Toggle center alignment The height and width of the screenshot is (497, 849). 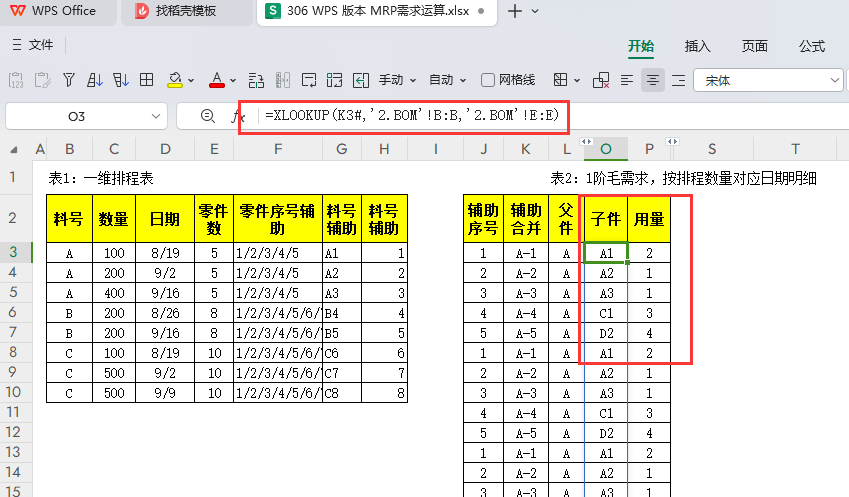[653, 80]
